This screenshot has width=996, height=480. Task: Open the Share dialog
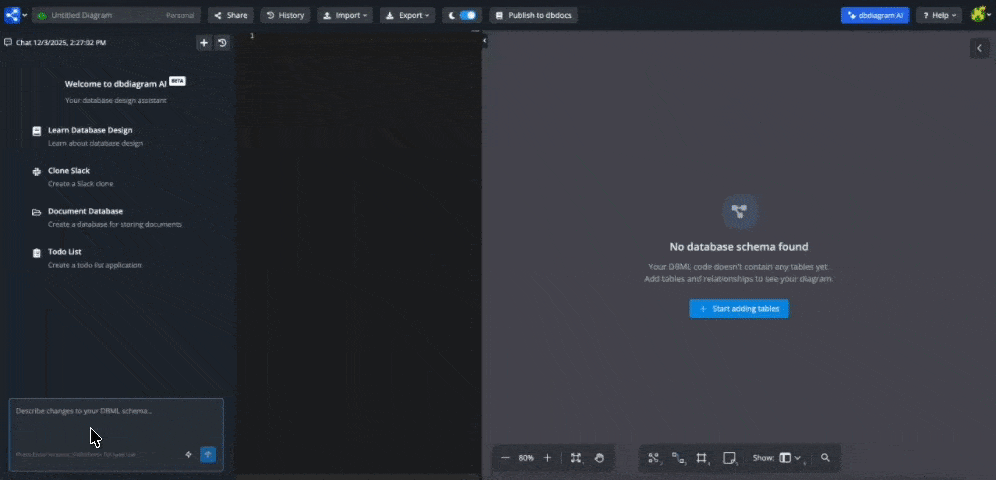click(x=231, y=15)
